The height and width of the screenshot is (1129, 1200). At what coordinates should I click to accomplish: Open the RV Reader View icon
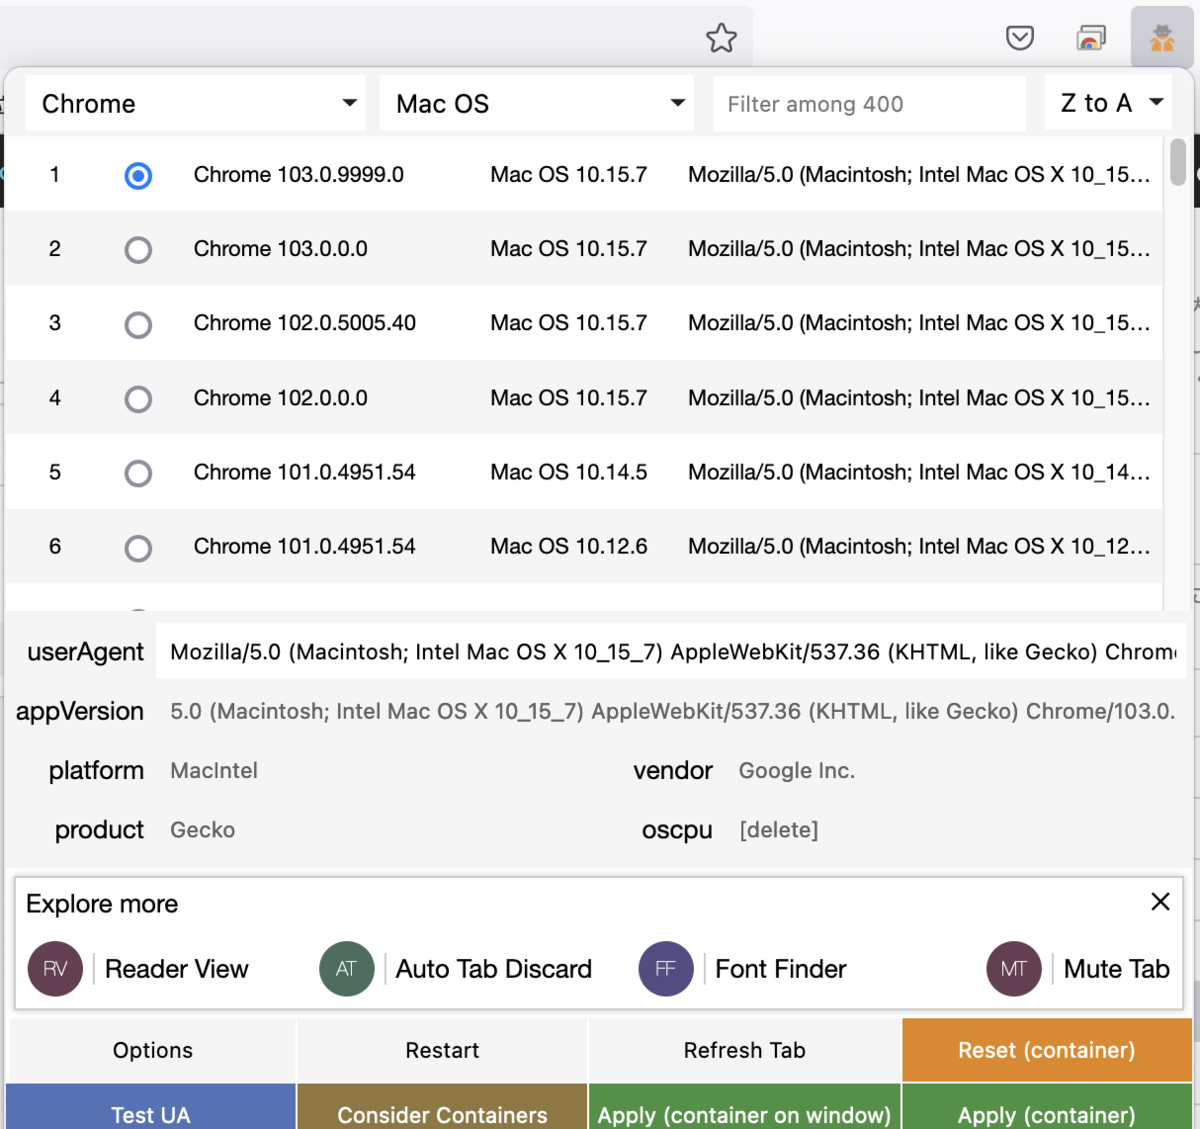(55, 969)
